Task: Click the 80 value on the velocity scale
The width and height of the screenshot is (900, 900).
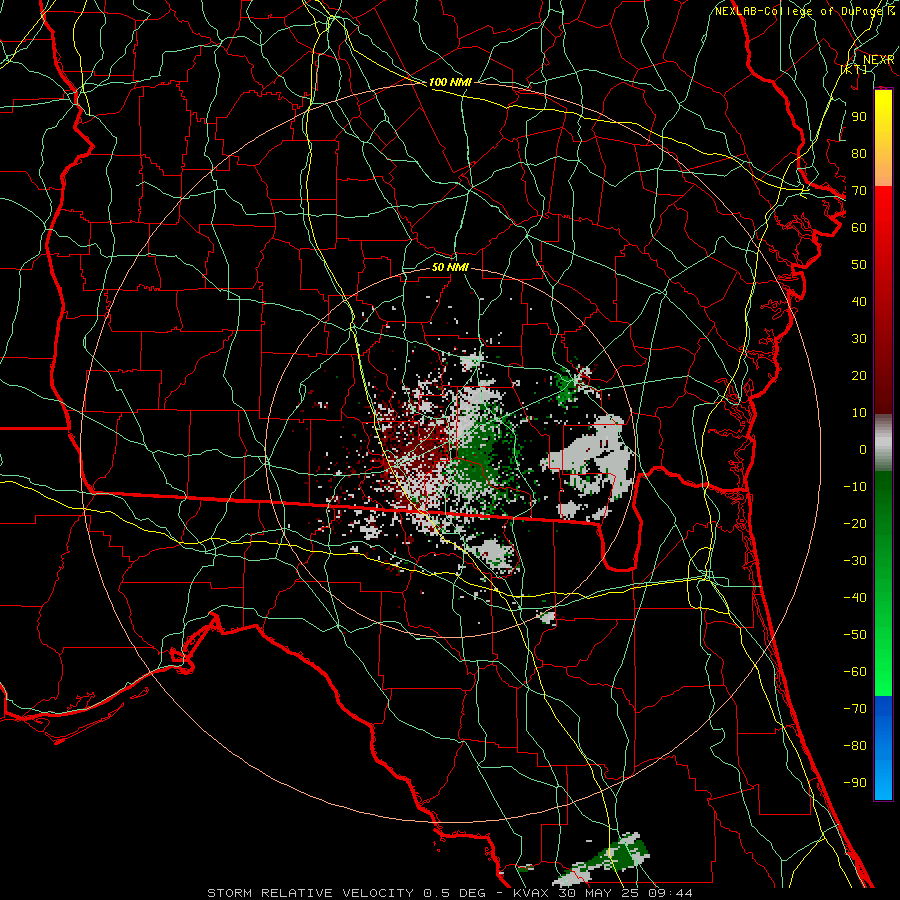Action: [859, 153]
